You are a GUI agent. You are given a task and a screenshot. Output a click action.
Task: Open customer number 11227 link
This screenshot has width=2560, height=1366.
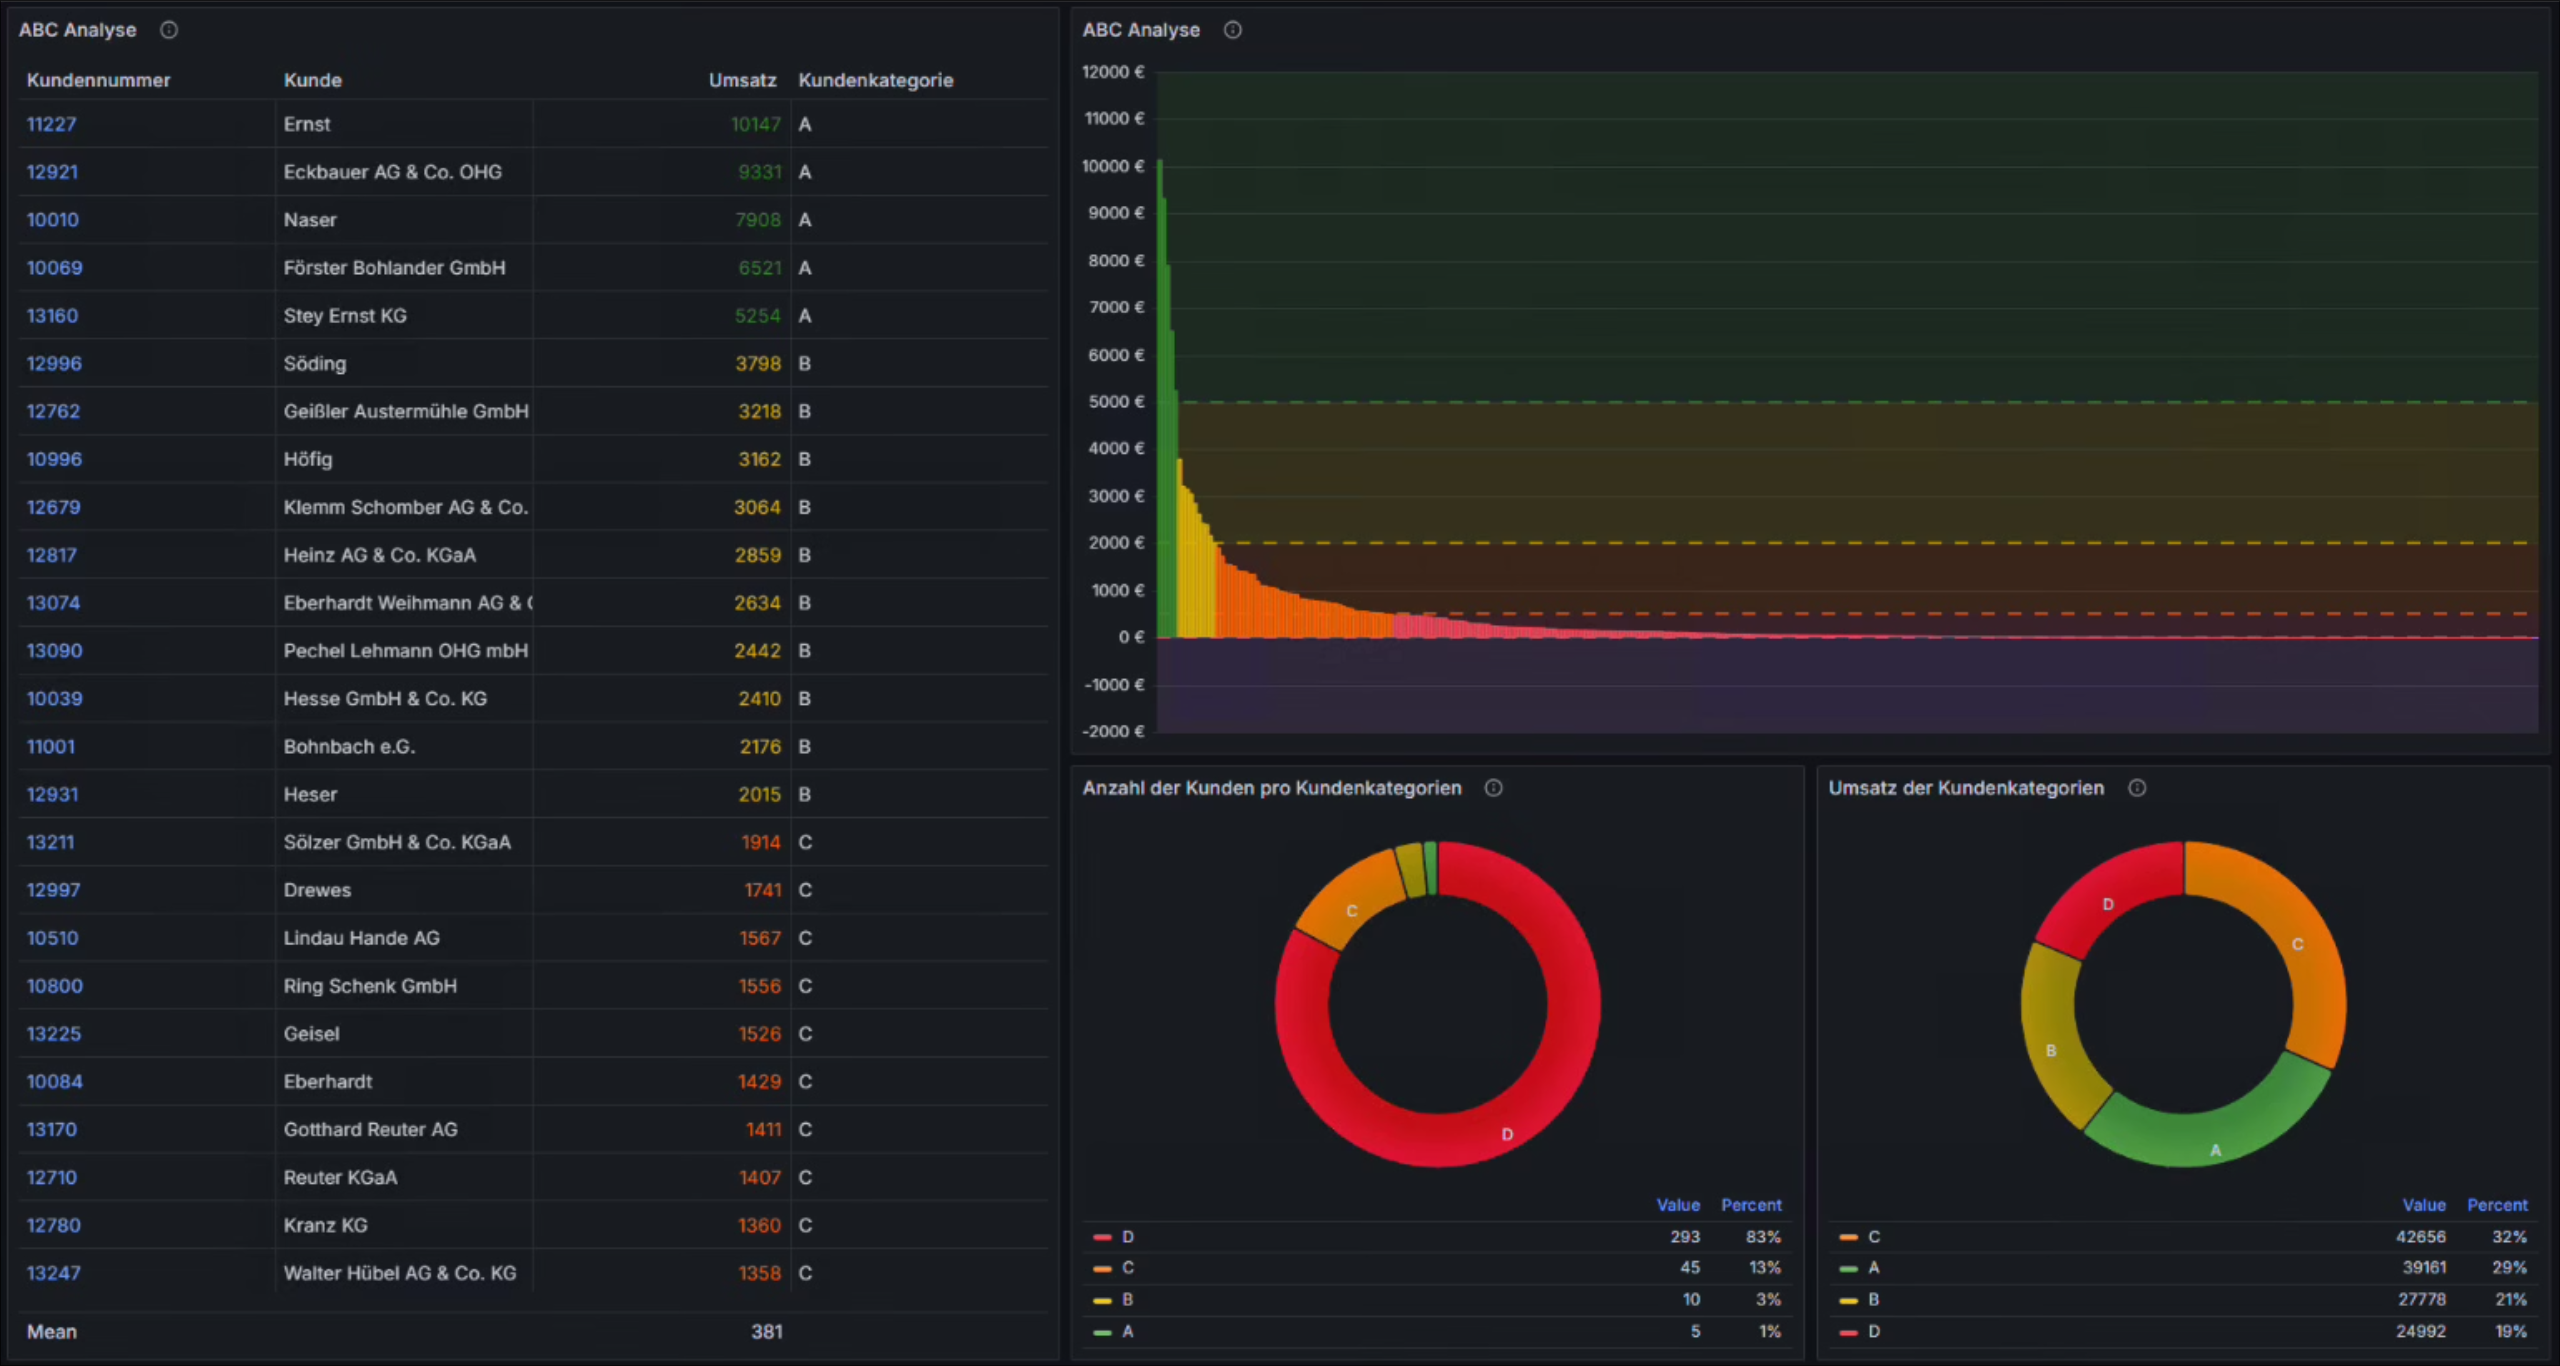pos(51,124)
